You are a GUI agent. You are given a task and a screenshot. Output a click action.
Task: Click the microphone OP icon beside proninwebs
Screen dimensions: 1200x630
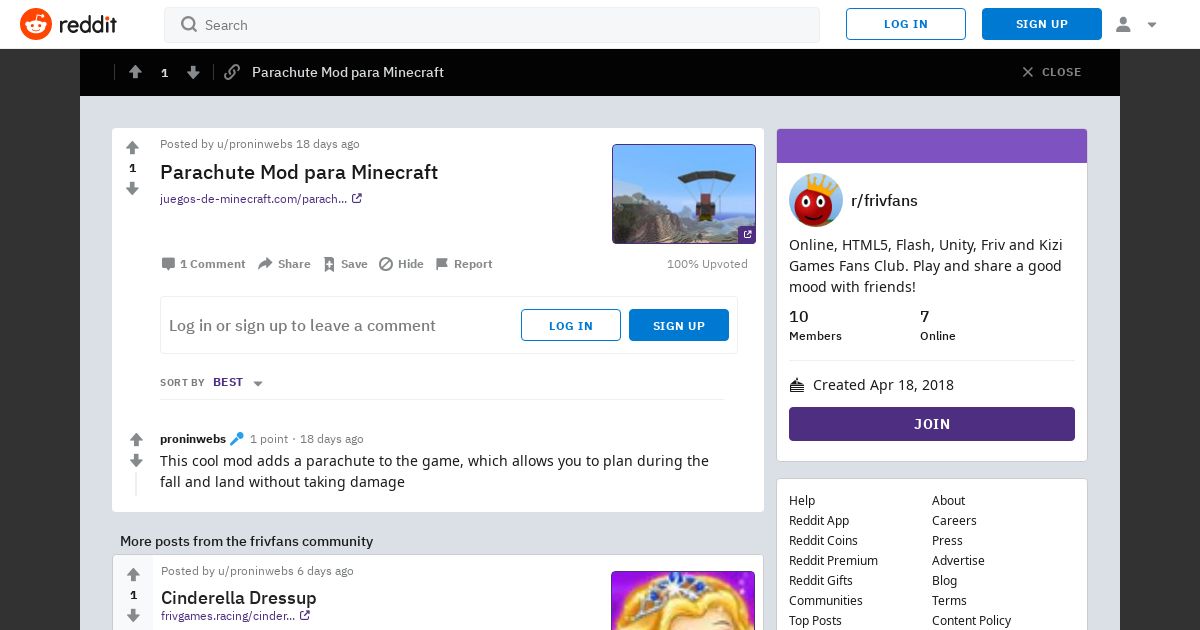(x=237, y=439)
